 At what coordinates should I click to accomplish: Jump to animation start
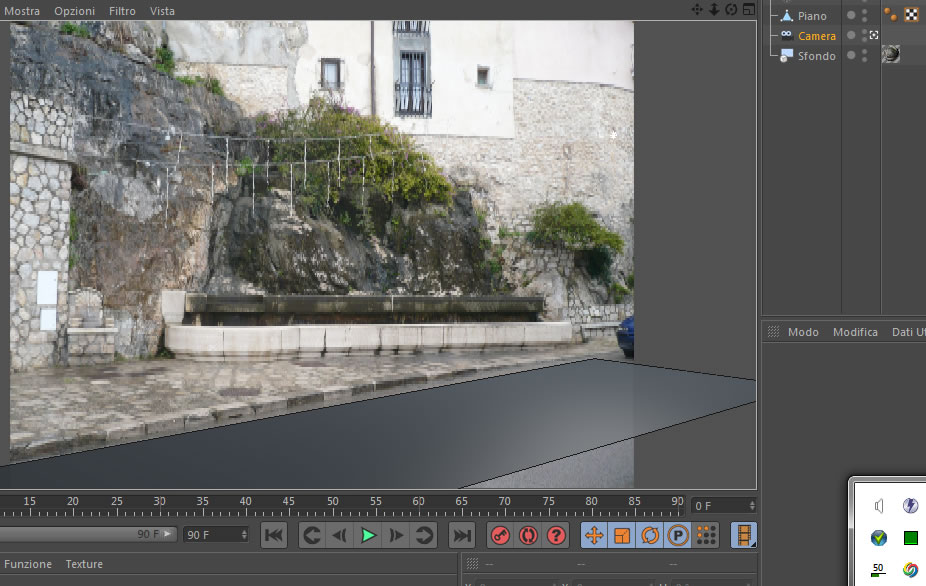274,536
